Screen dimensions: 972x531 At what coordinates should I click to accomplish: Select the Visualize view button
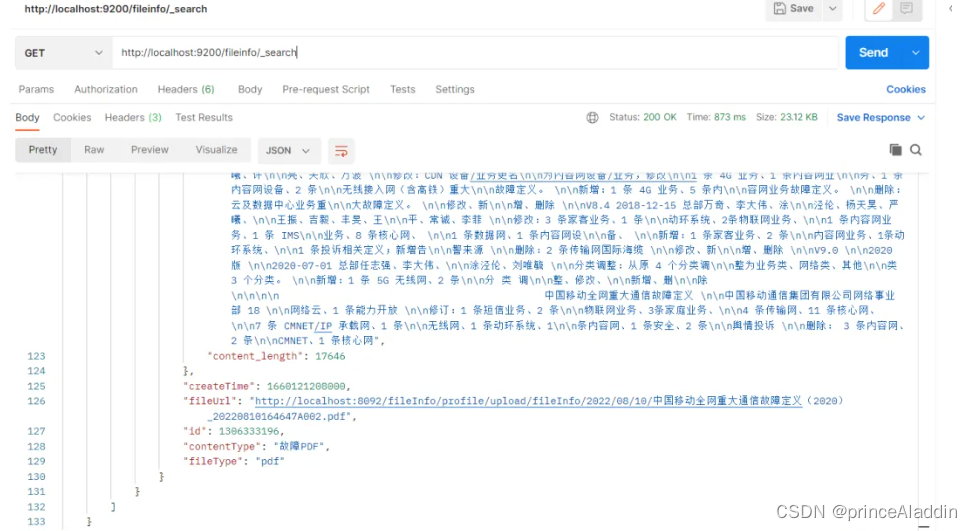point(216,150)
